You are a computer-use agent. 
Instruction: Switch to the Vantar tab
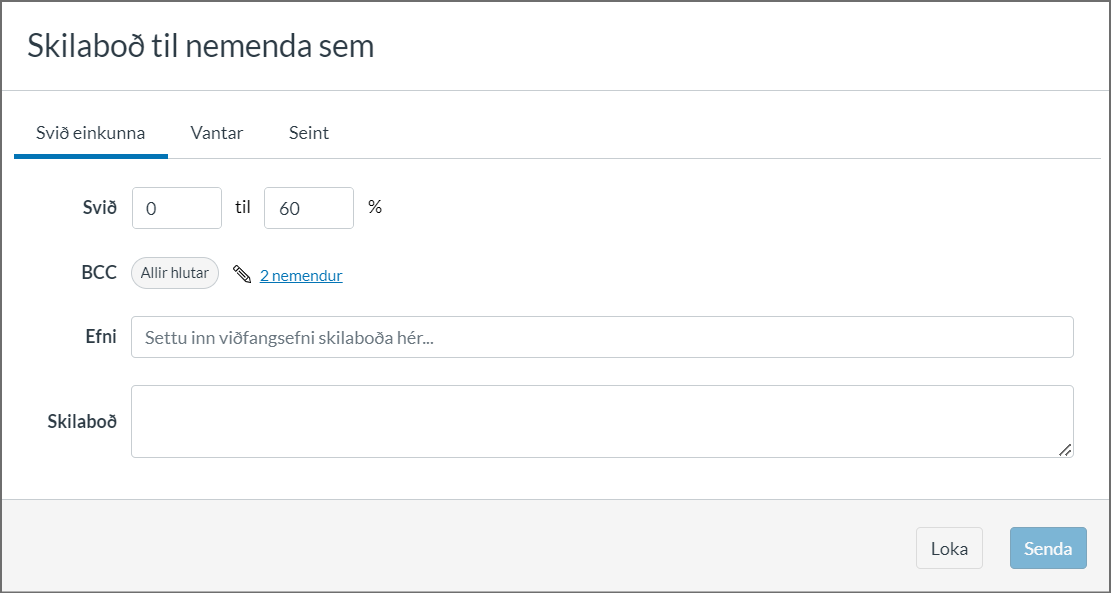[217, 133]
